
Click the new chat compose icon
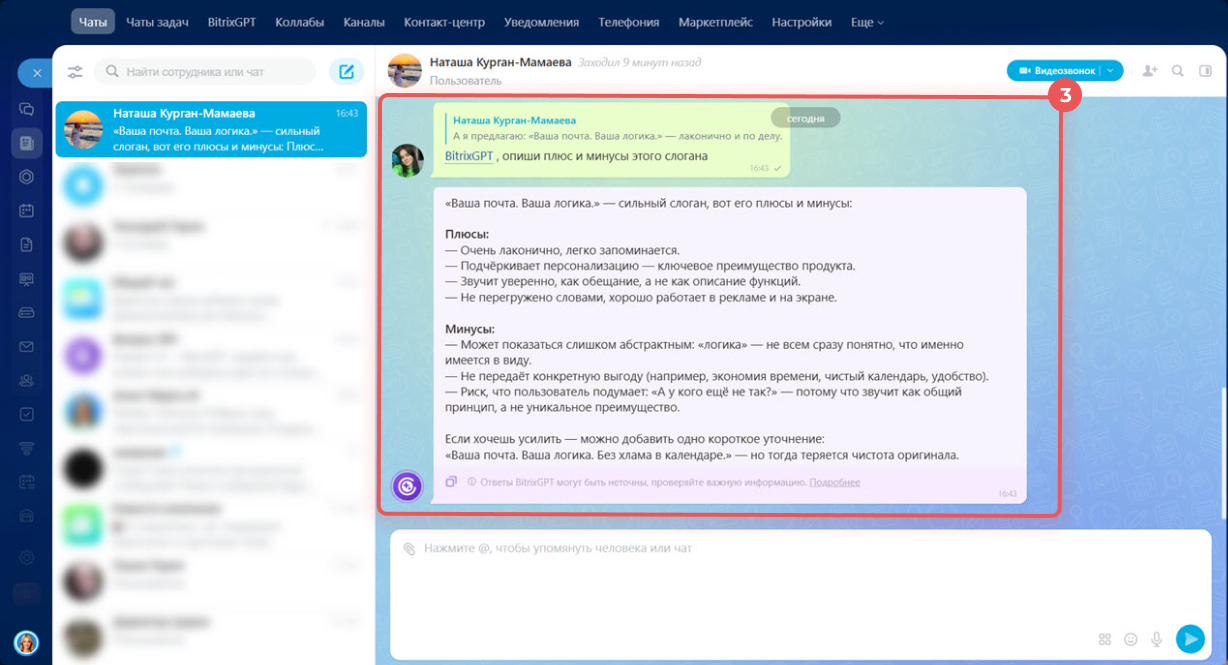pyautogui.click(x=346, y=72)
